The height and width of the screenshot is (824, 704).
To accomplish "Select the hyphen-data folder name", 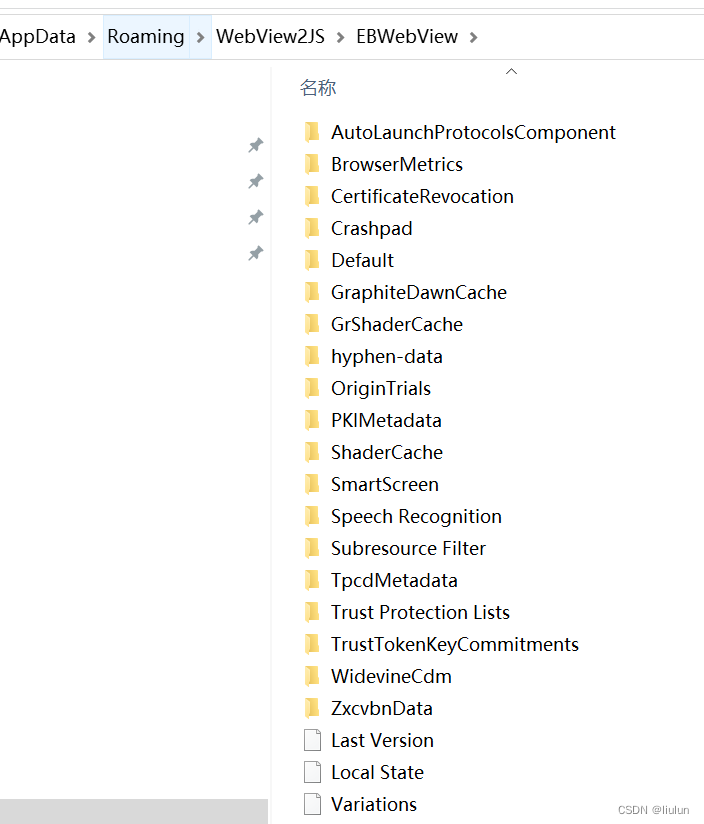I will point(387,357).
